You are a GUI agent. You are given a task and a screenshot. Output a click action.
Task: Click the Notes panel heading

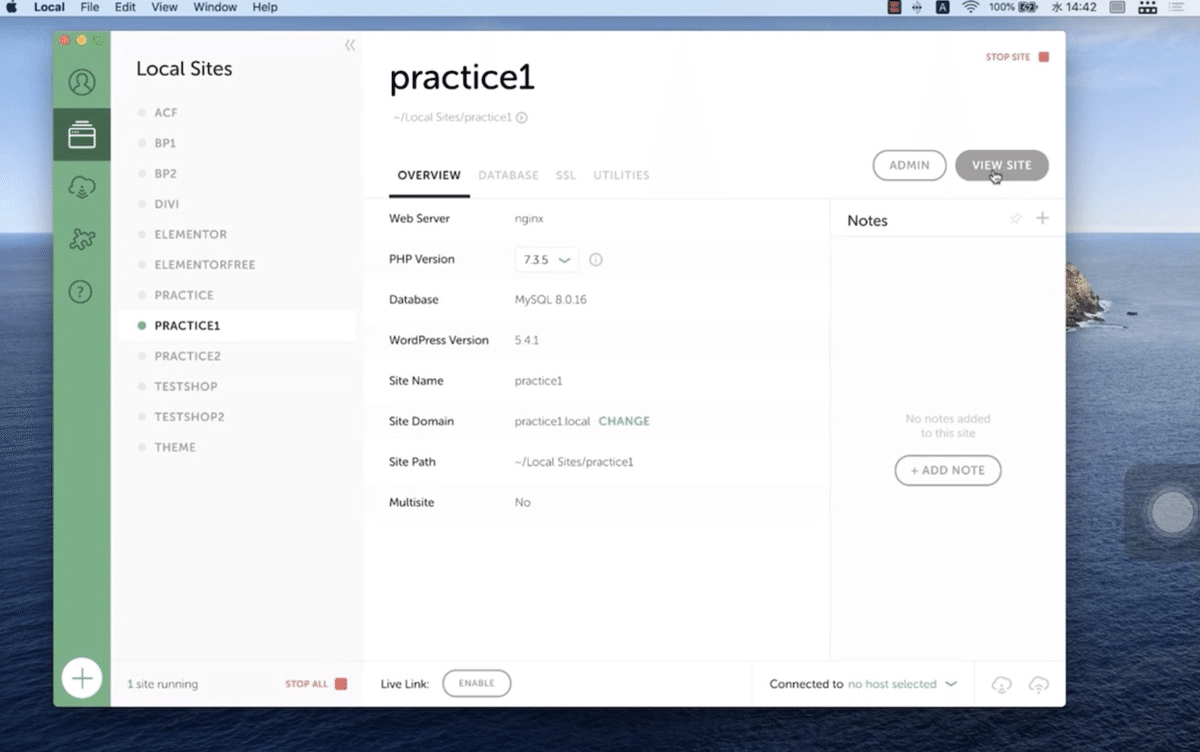(867, 221)
